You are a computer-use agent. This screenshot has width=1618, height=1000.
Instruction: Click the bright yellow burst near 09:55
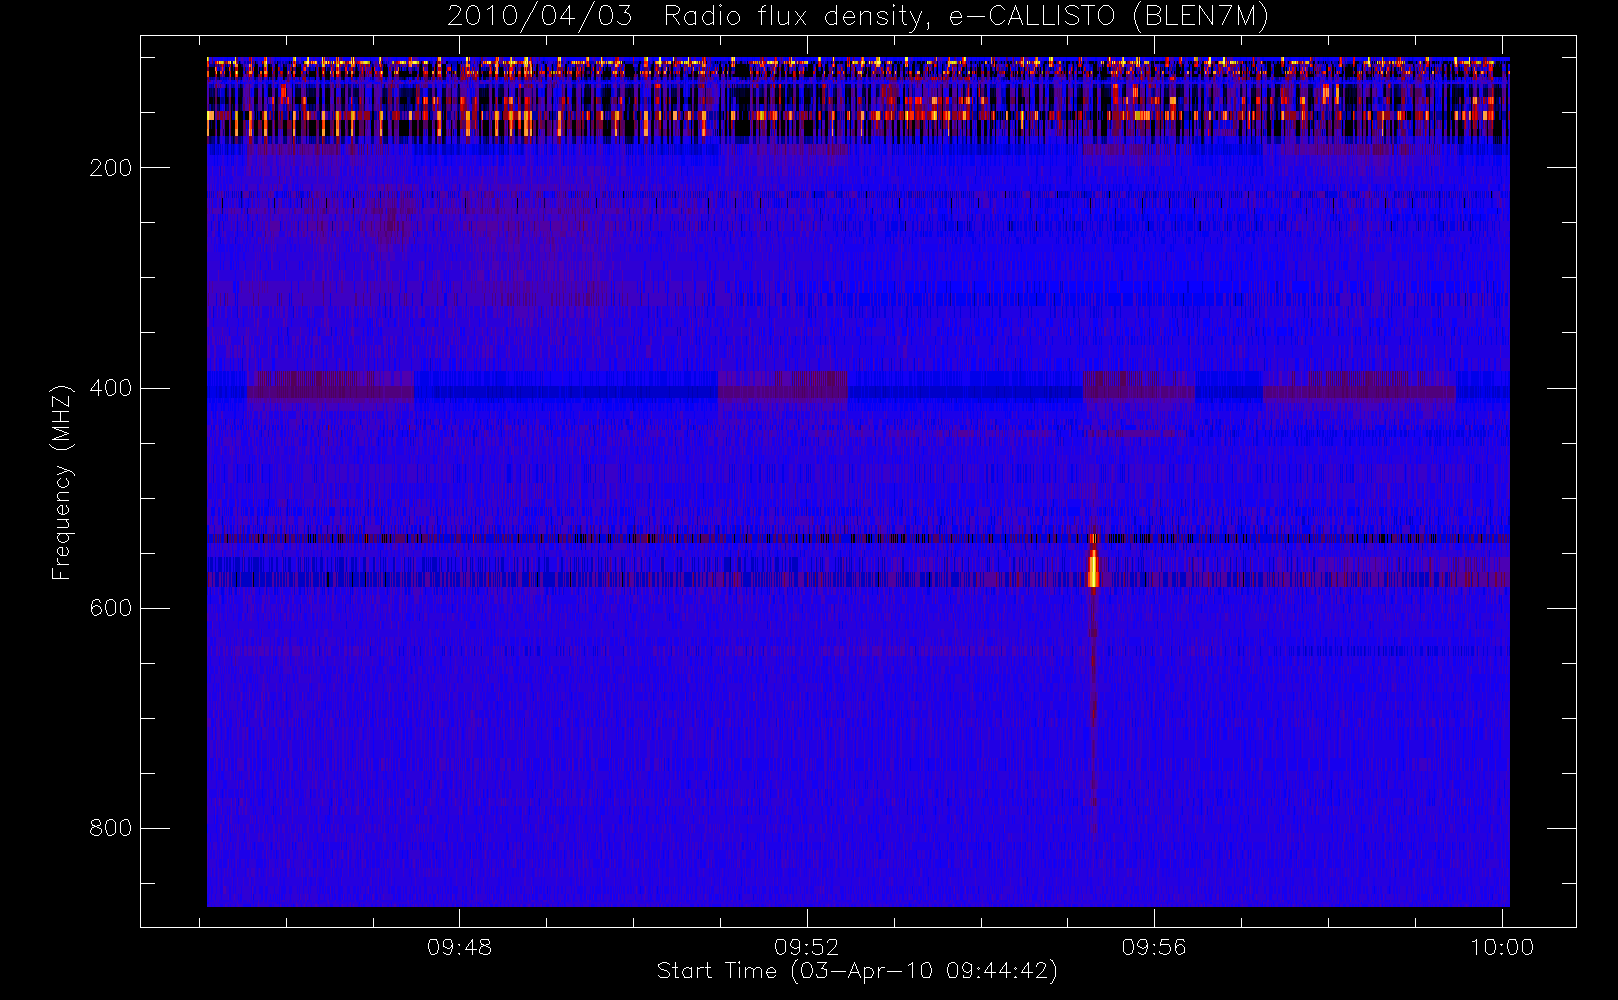(x=1093, y=567)
